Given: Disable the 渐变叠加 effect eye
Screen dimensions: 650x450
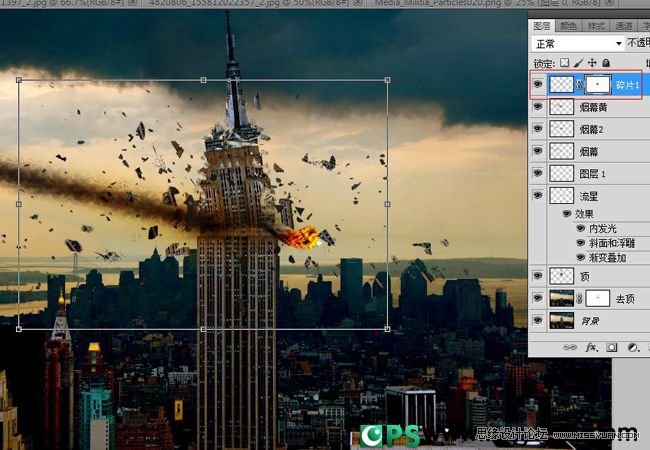Looking at the screenshot, I should tap(581, 257).
